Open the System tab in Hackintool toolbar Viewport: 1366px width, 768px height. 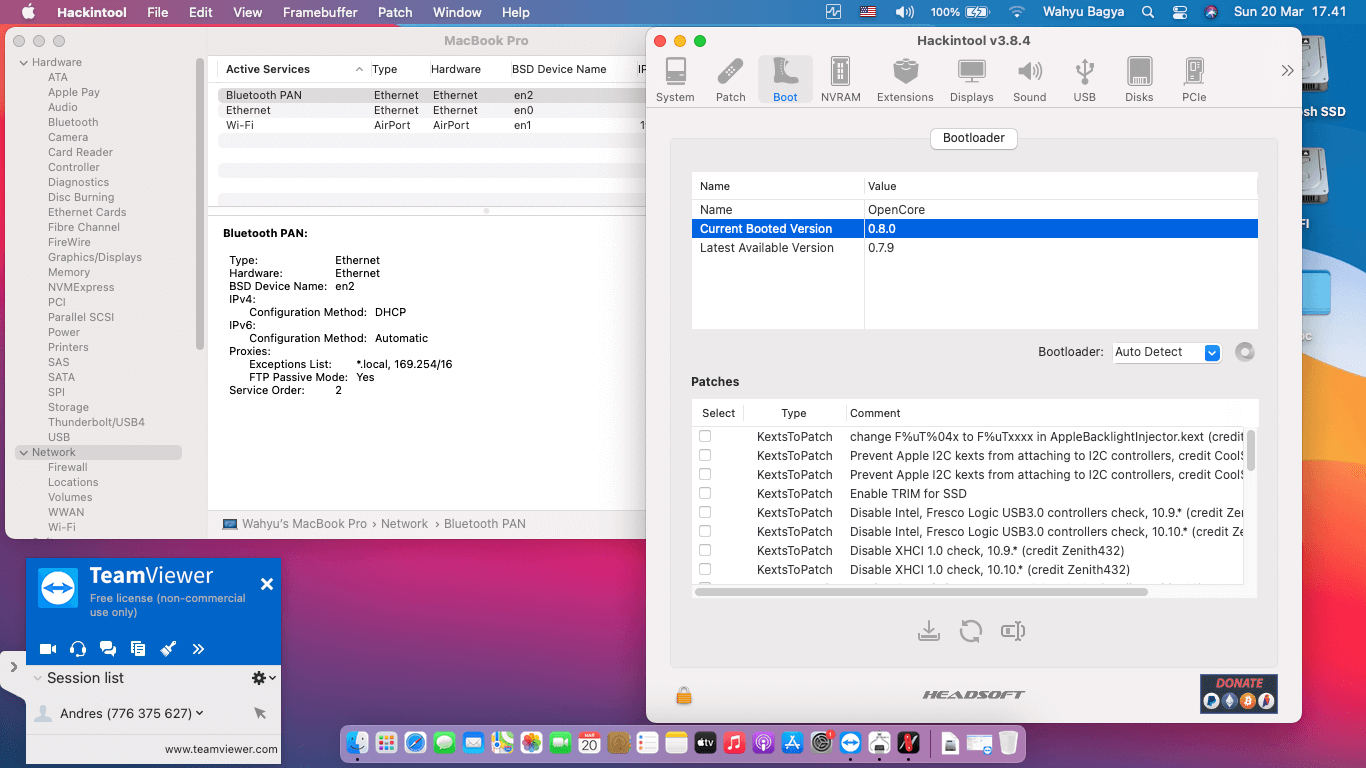coord(675,80)
